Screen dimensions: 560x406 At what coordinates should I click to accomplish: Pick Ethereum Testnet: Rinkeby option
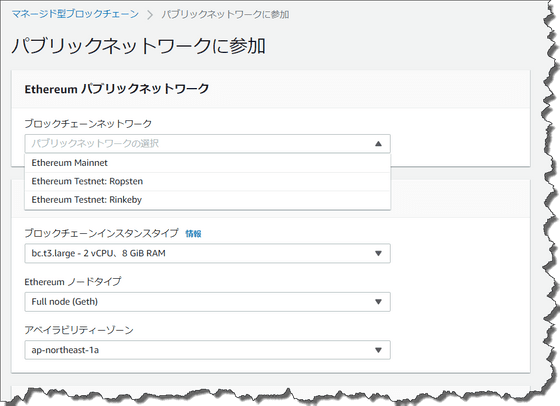[x=208, y=200]
